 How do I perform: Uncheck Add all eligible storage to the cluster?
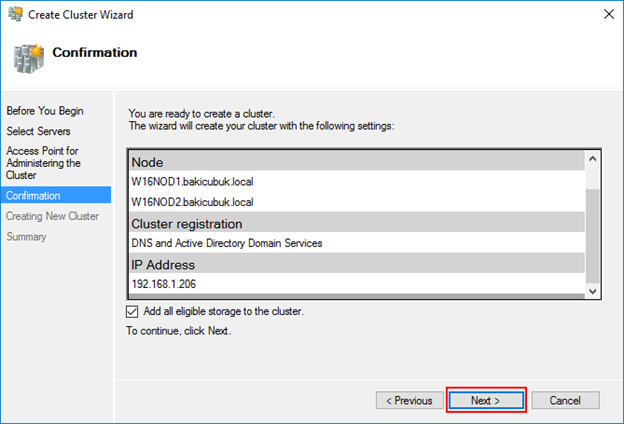coord(132,311)
